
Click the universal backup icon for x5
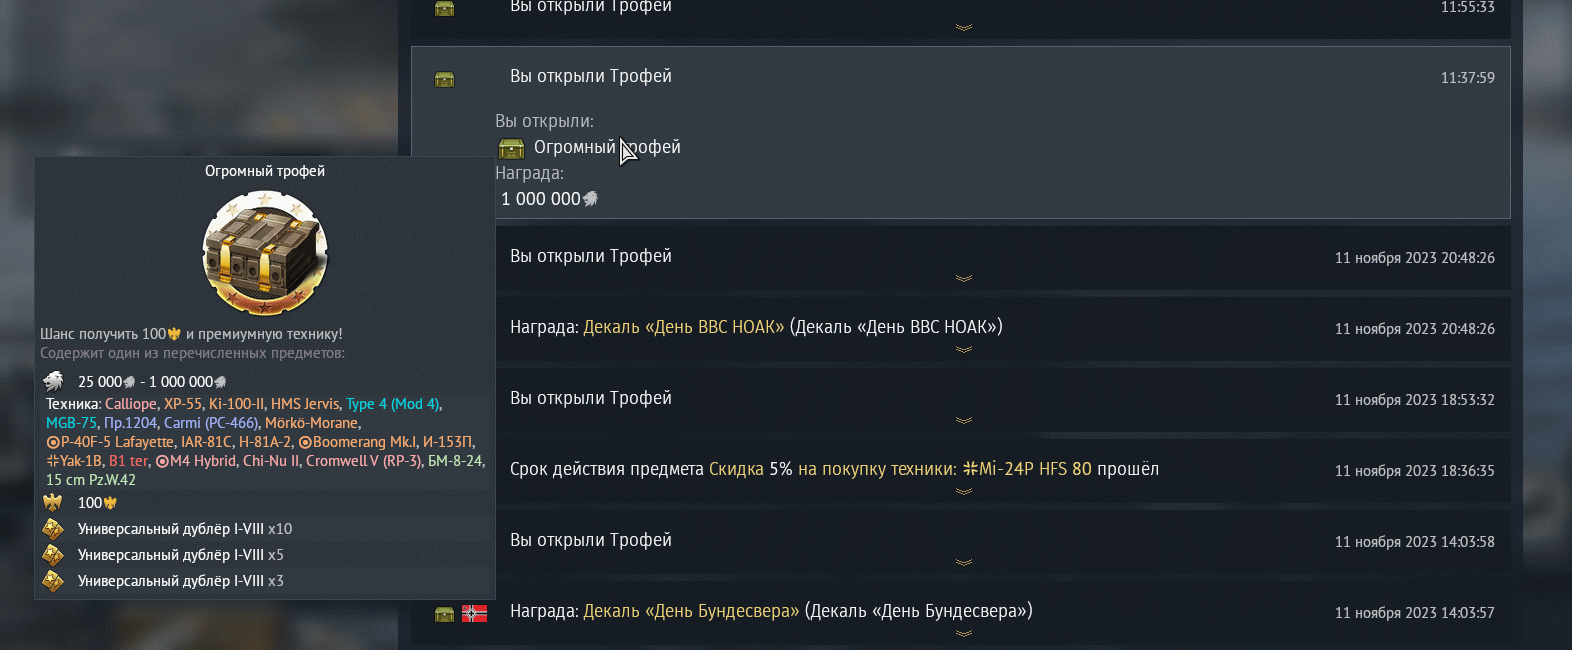(x=53, y=555)
